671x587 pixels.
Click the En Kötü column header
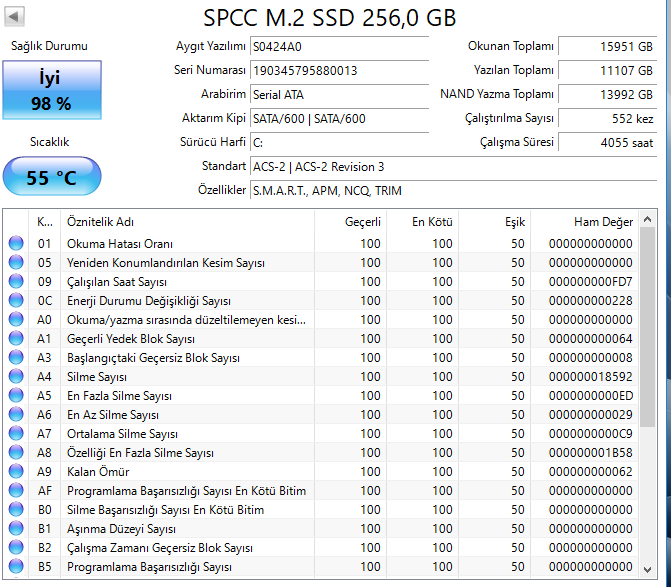click(x=422, y=222)
